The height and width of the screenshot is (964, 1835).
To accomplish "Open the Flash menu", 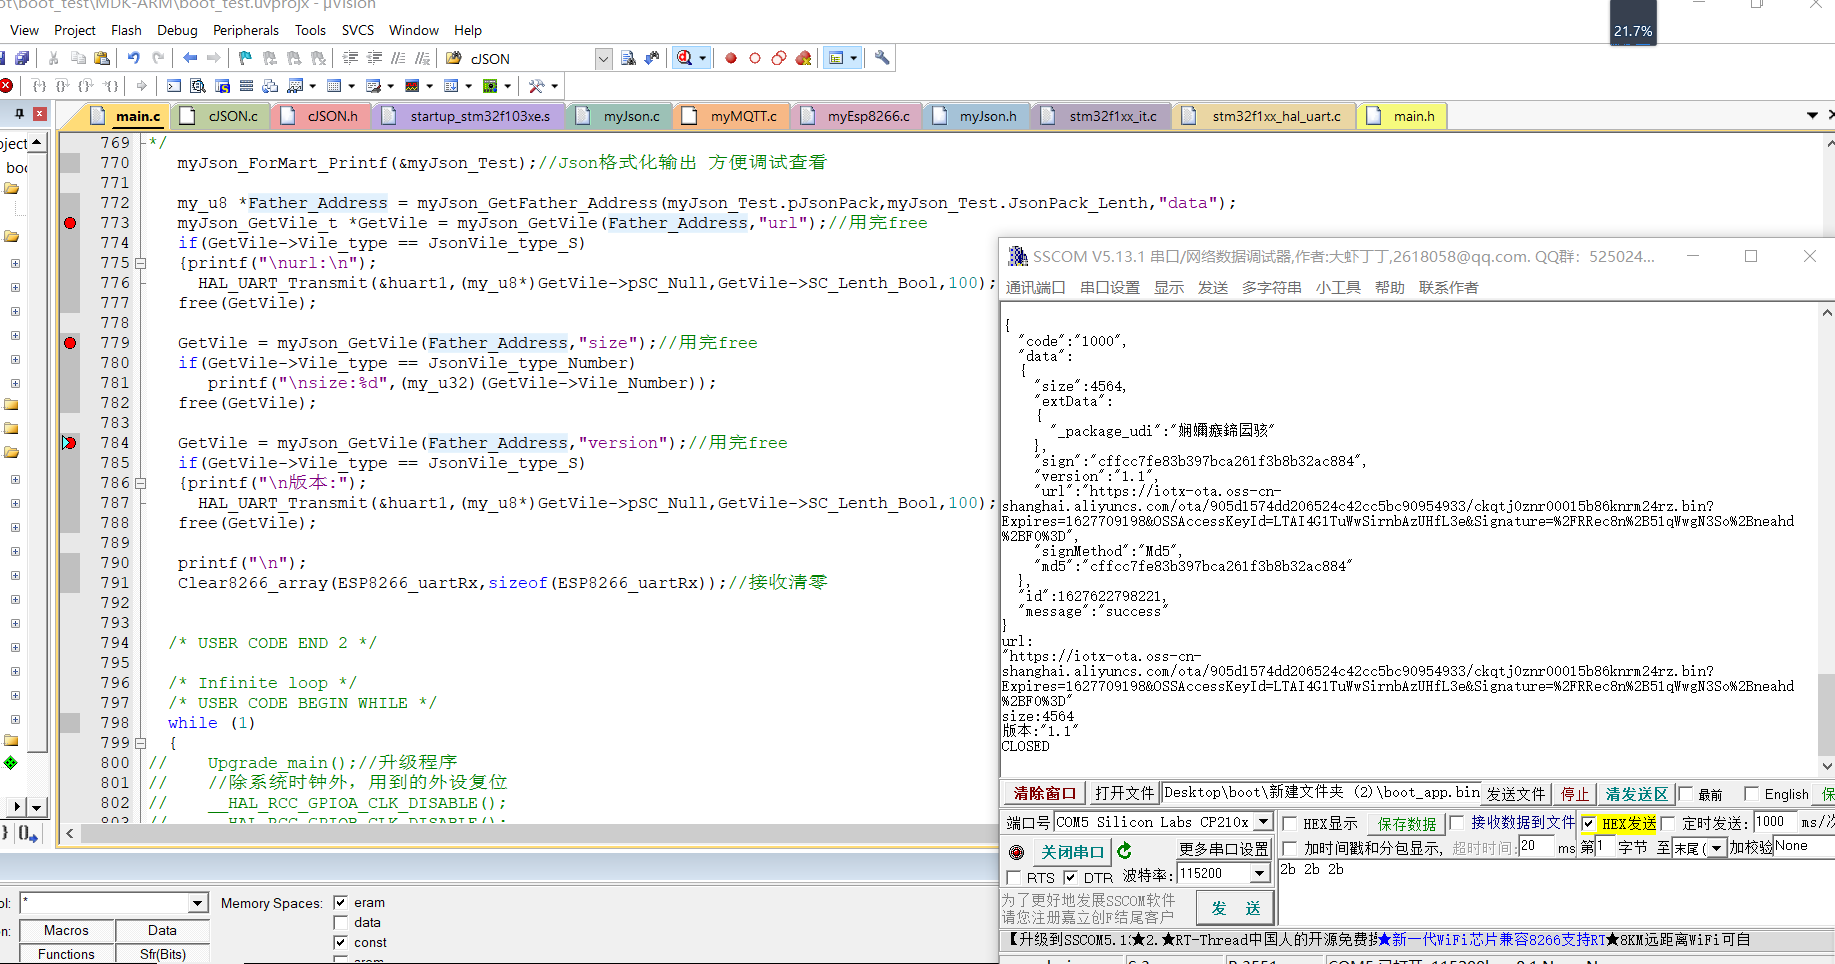I will [126, 30].
